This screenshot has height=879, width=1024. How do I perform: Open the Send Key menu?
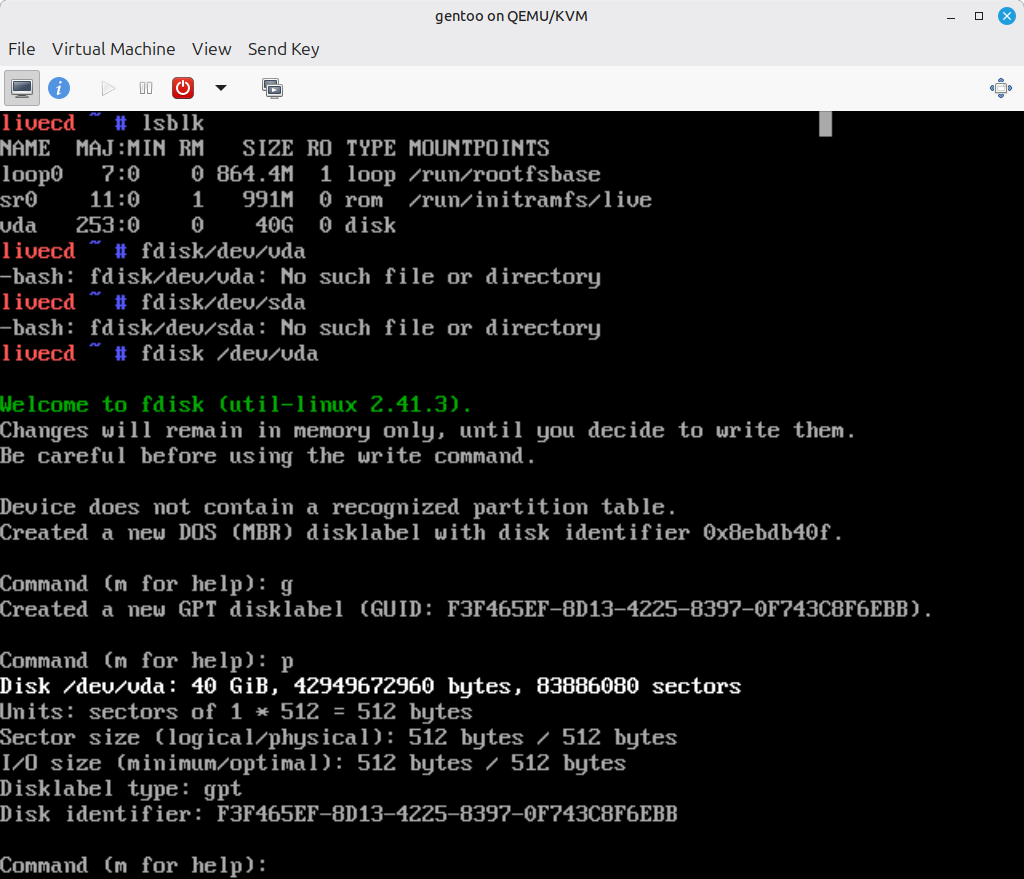283,49
